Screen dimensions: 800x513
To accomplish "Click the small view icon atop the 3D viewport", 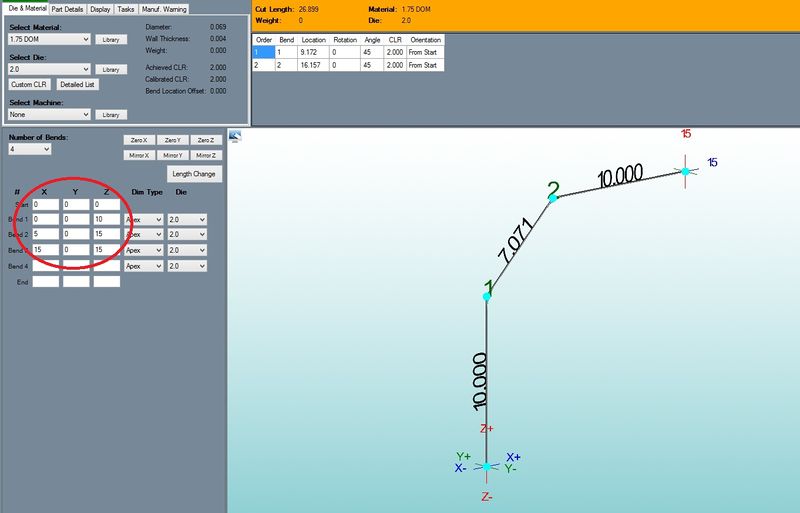I will pyautogui.click(x=235, y=136).
